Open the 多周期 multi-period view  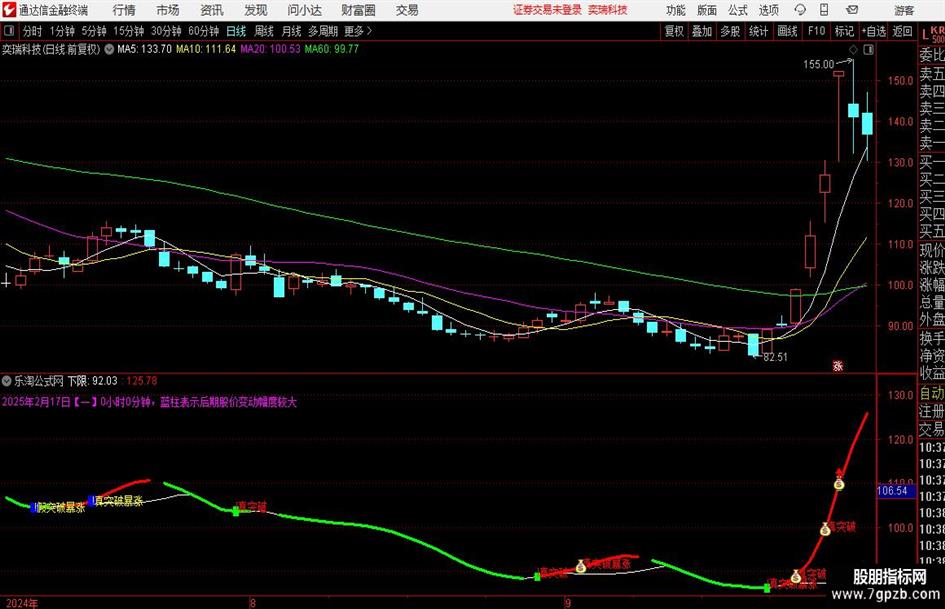coord(323,31)
